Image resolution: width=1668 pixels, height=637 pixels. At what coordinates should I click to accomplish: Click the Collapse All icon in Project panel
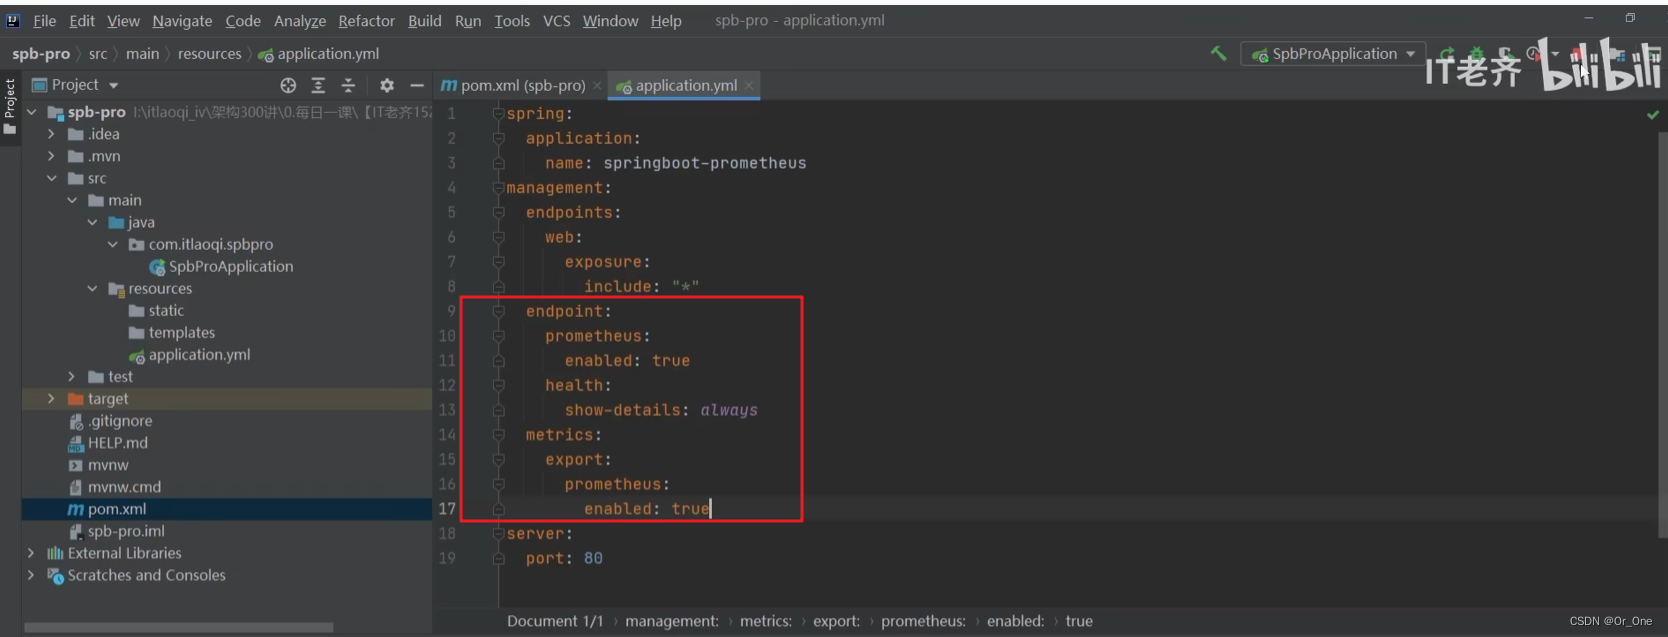[x=348, y=85]
